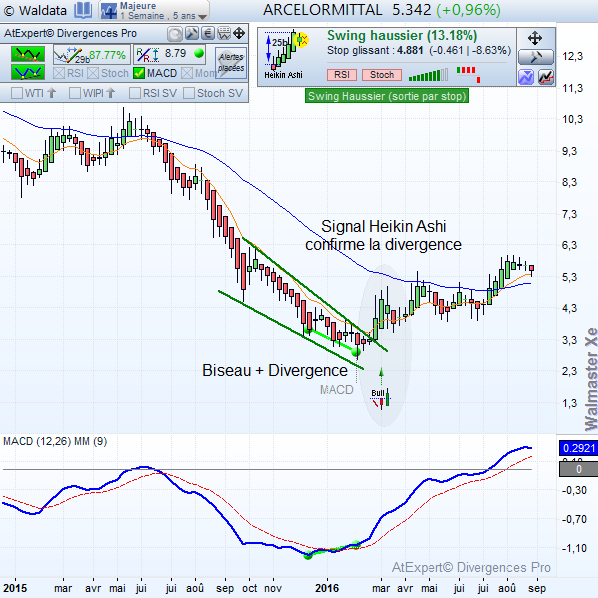598x598 pixels.
Task: Click the blue 0.2921 MACD value tag
Action: (x=579, y=448)
